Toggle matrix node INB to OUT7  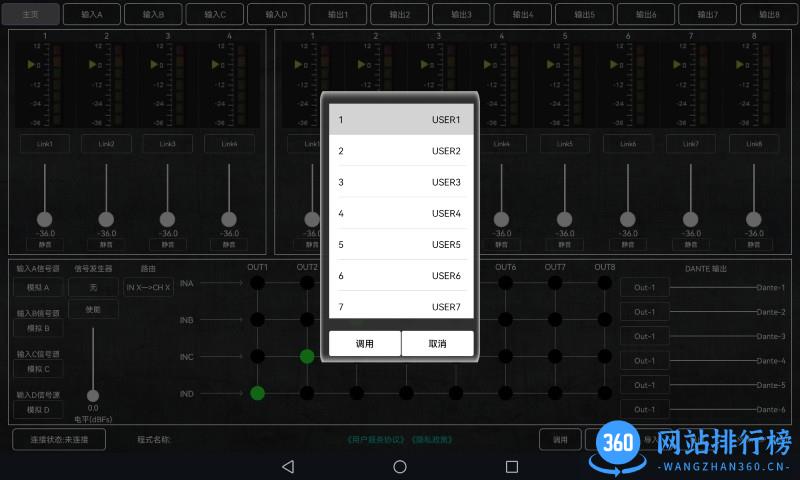pos(555,319)
